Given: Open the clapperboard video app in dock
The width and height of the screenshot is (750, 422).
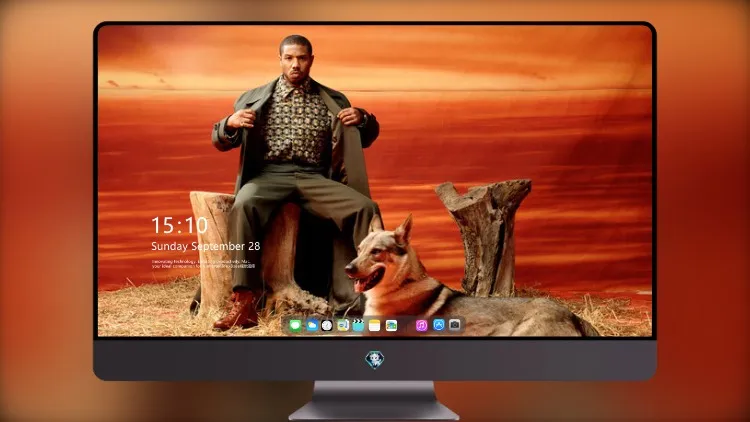Looking at the screenshot, I should click(x=358, y=326).
